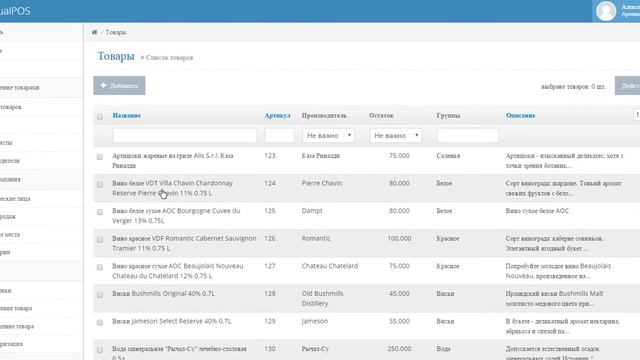Screen dimensions: 640x360
Task: Check the Jameson Select Reserve row
Action: [x=100, y=322]
